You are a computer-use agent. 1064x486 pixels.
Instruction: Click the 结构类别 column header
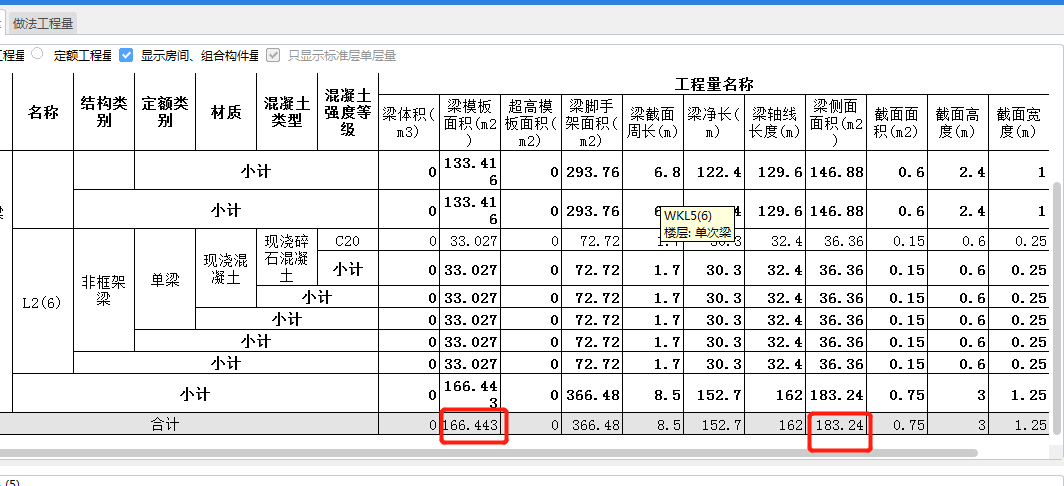pos(104,112)
